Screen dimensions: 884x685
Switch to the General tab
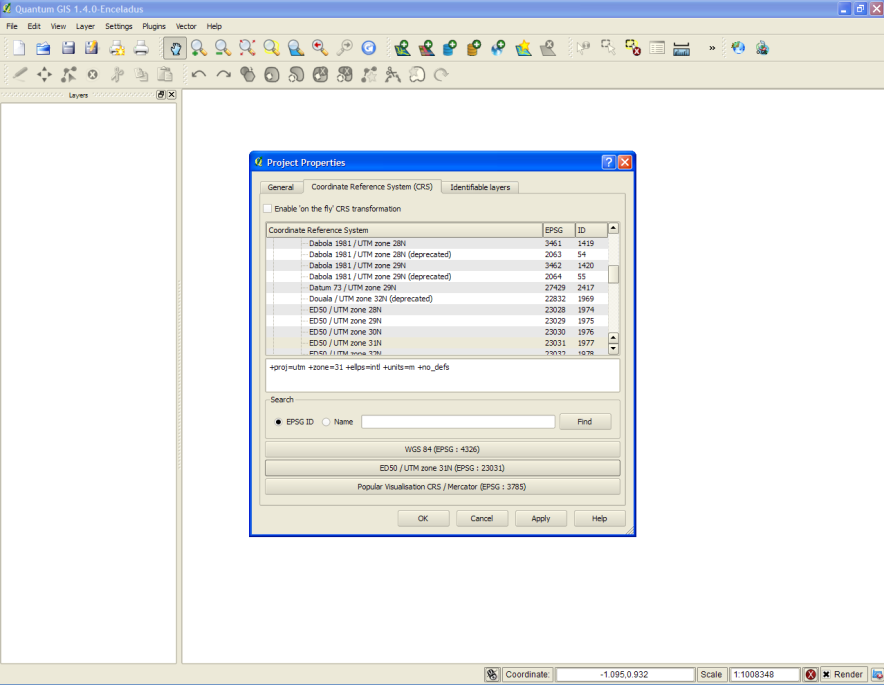pyautogui.click(x=281, y=187)
